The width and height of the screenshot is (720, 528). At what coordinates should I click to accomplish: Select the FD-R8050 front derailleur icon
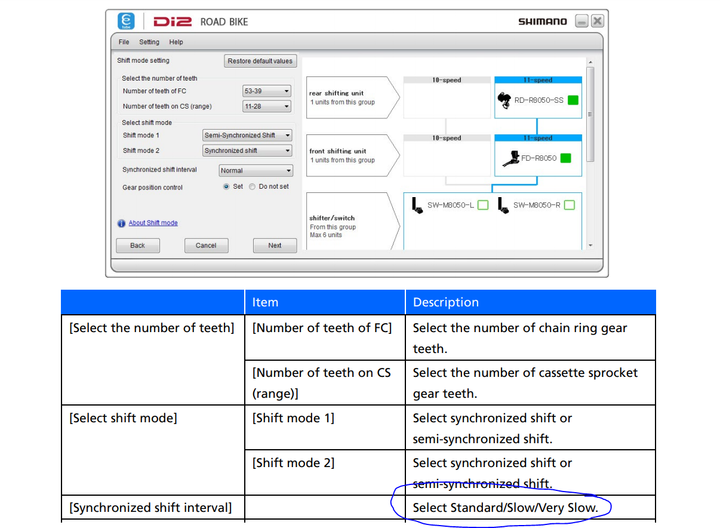(x=511, y=158)
